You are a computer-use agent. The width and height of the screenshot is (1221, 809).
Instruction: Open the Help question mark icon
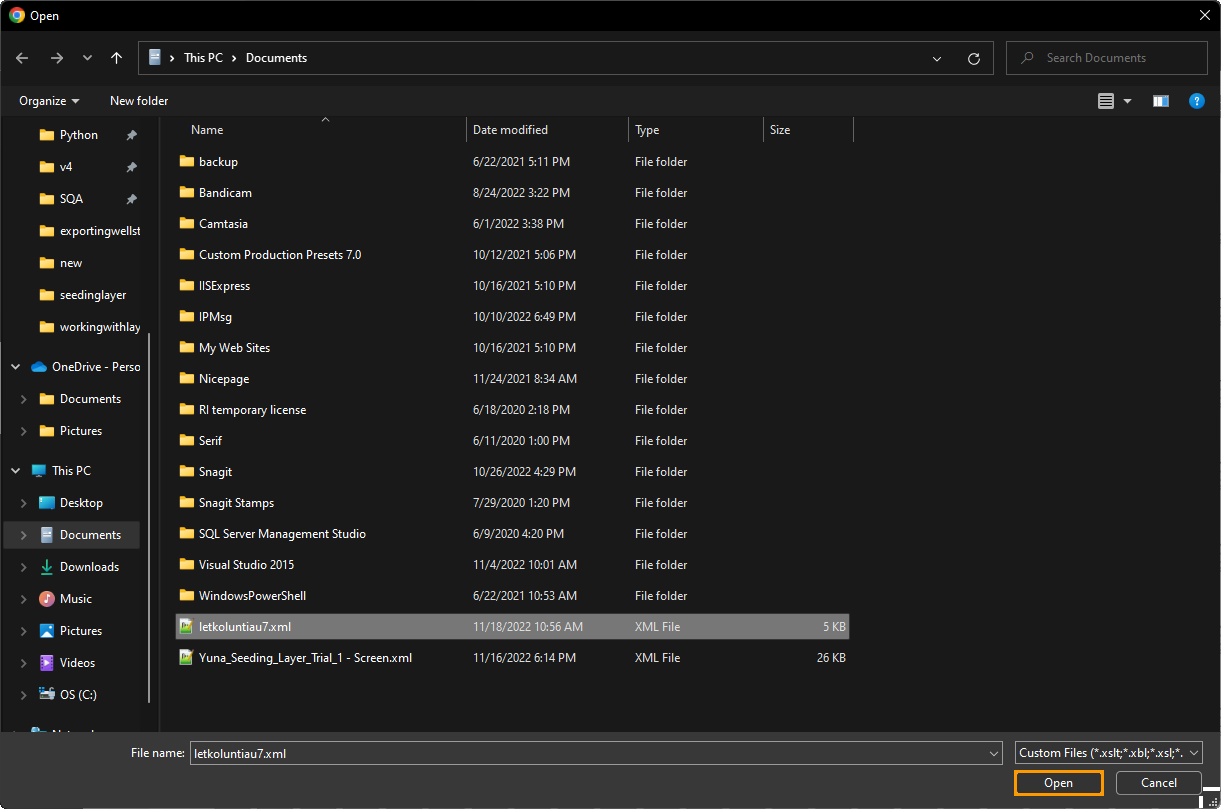pos(1197,101)
